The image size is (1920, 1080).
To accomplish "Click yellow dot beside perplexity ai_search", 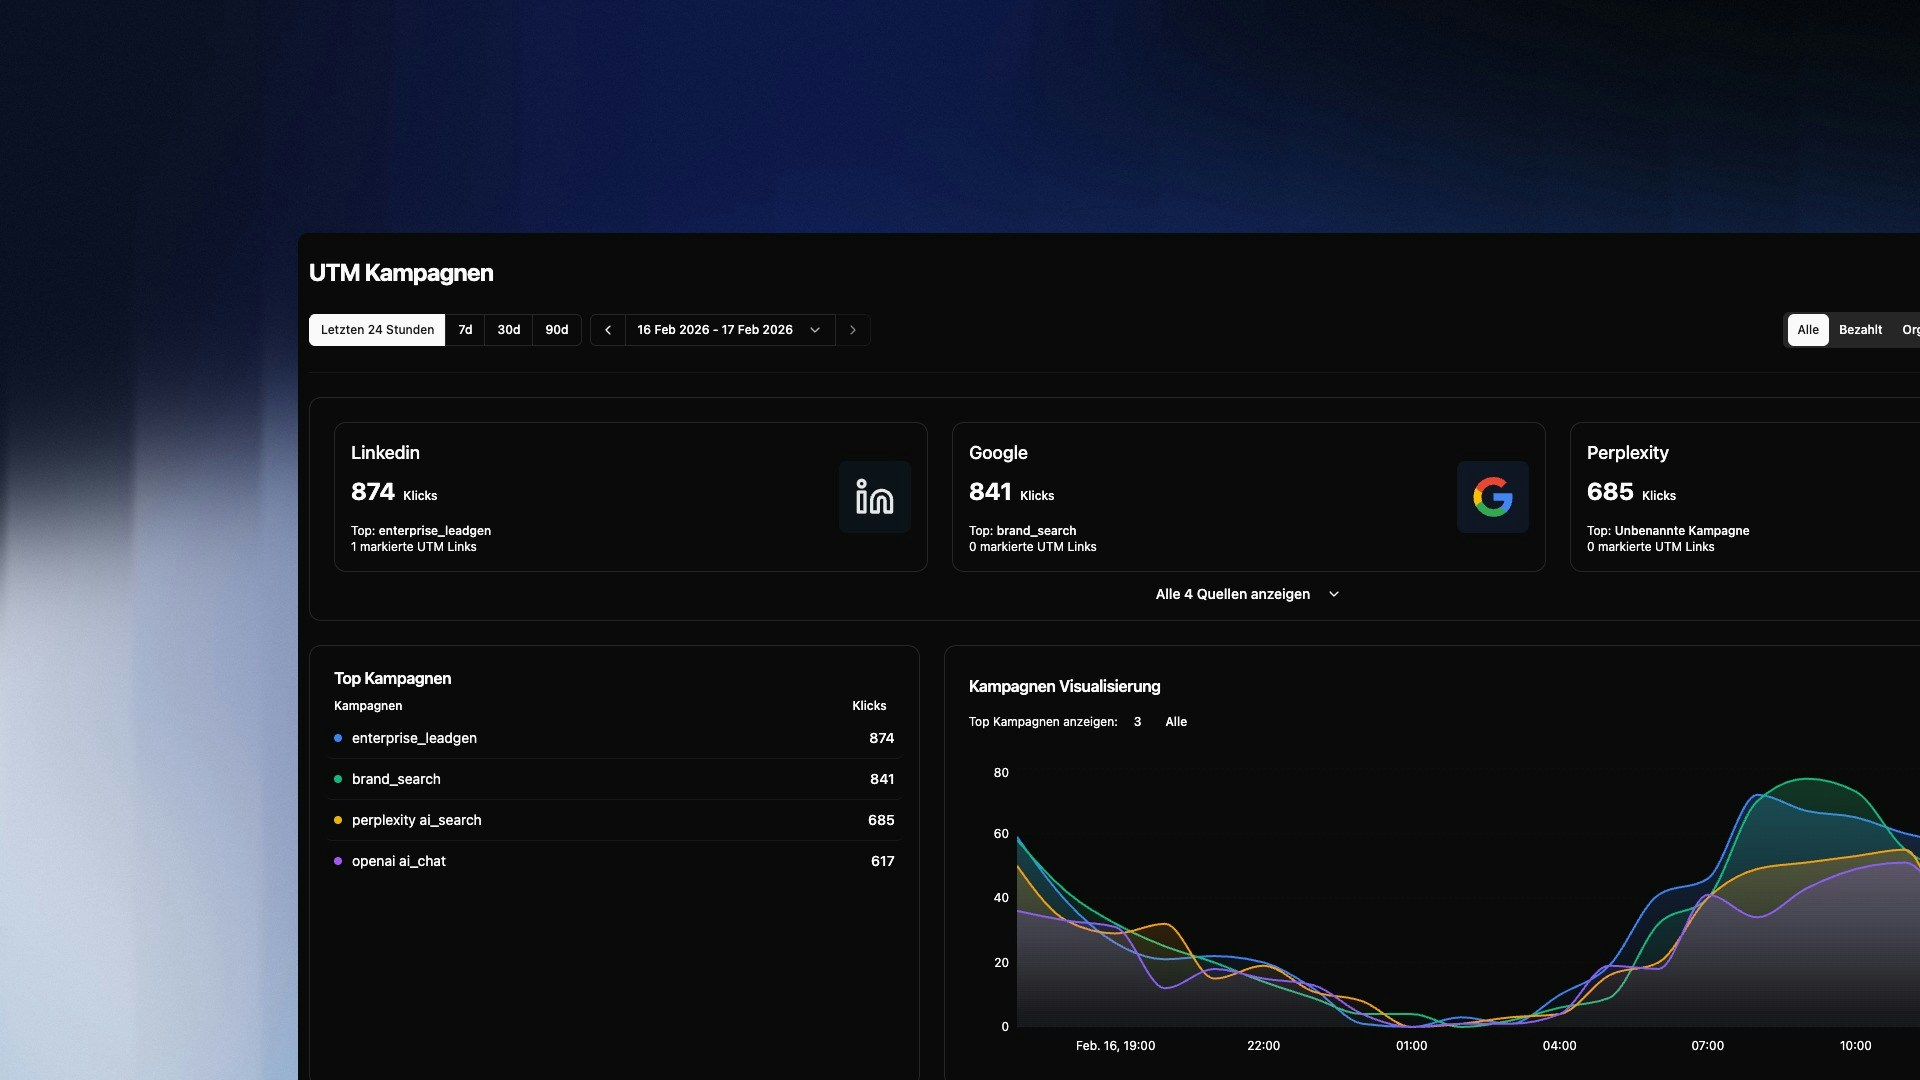I will [338, 820].
